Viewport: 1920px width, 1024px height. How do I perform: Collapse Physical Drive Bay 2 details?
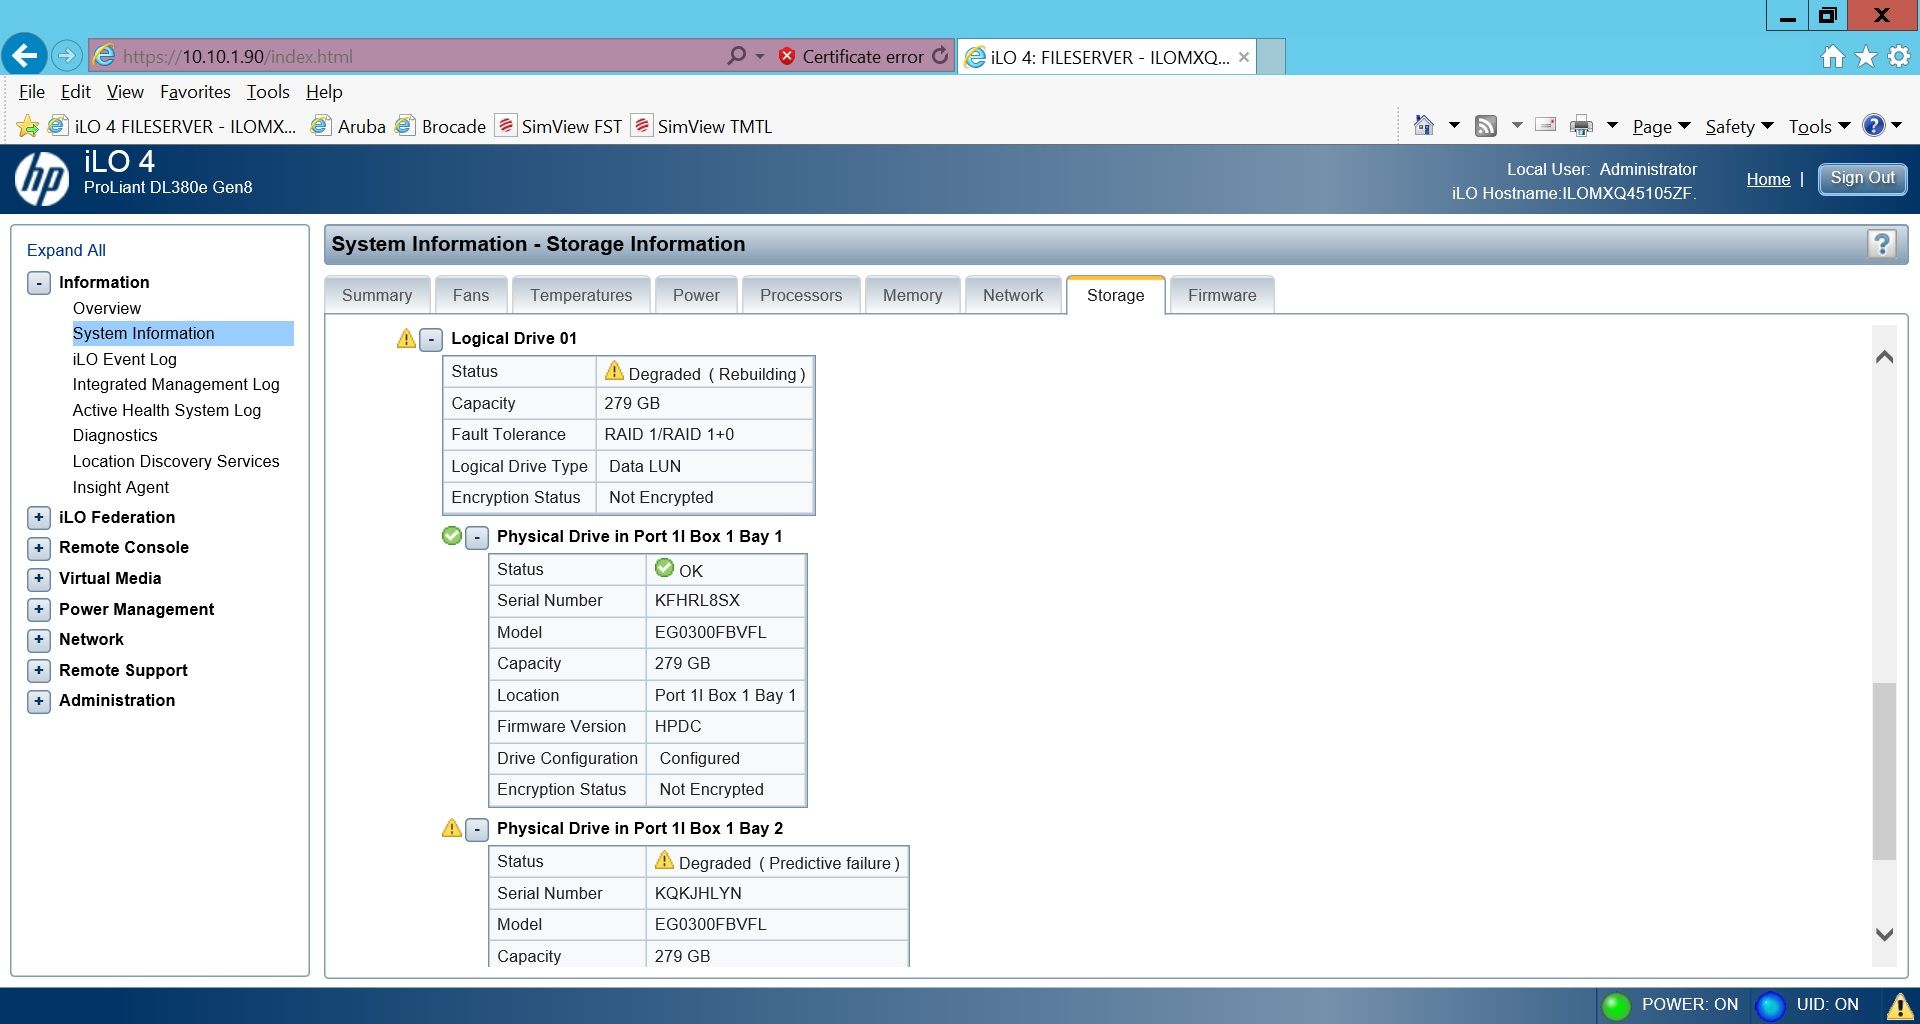click(x=477, y=830)
